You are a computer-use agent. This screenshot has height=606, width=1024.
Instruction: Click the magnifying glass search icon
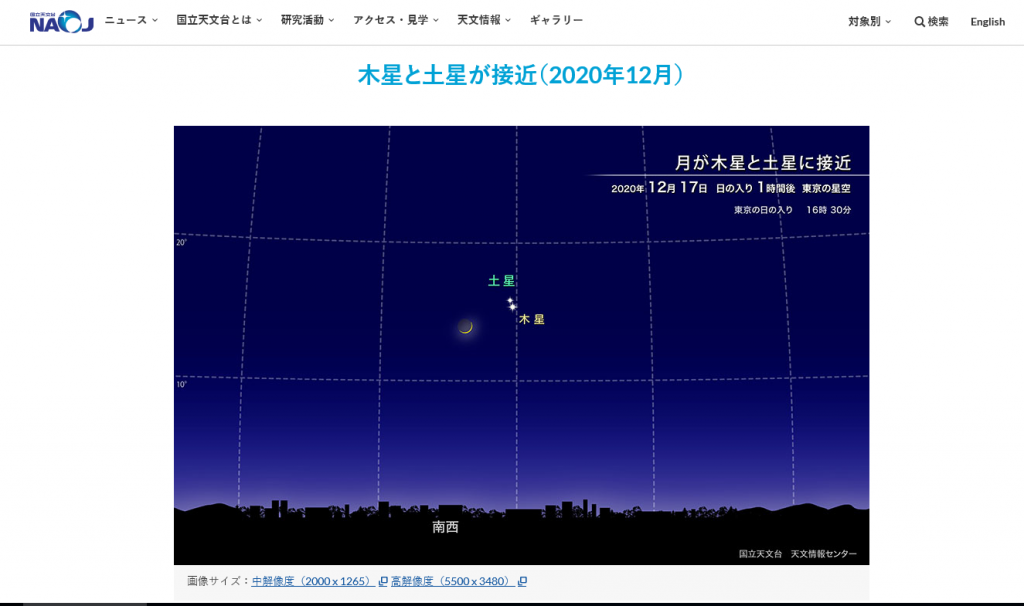point(919,21)
